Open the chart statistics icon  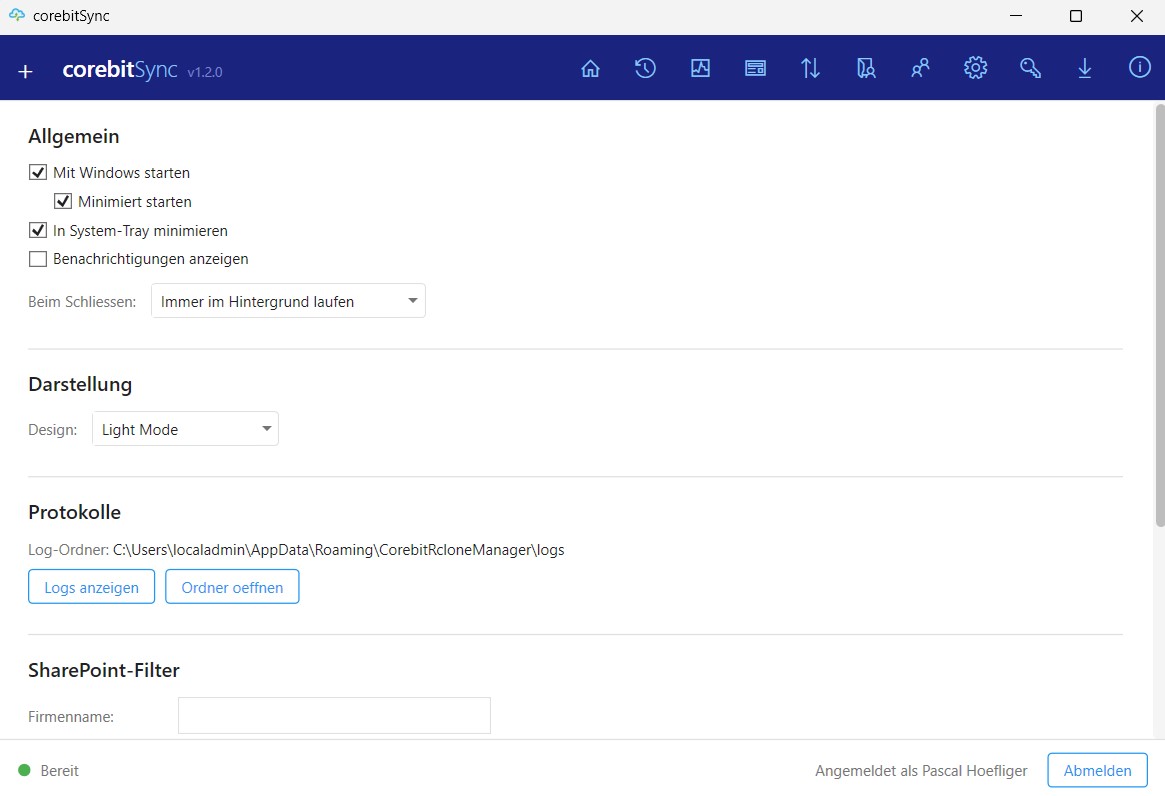(x=700, y=69)
